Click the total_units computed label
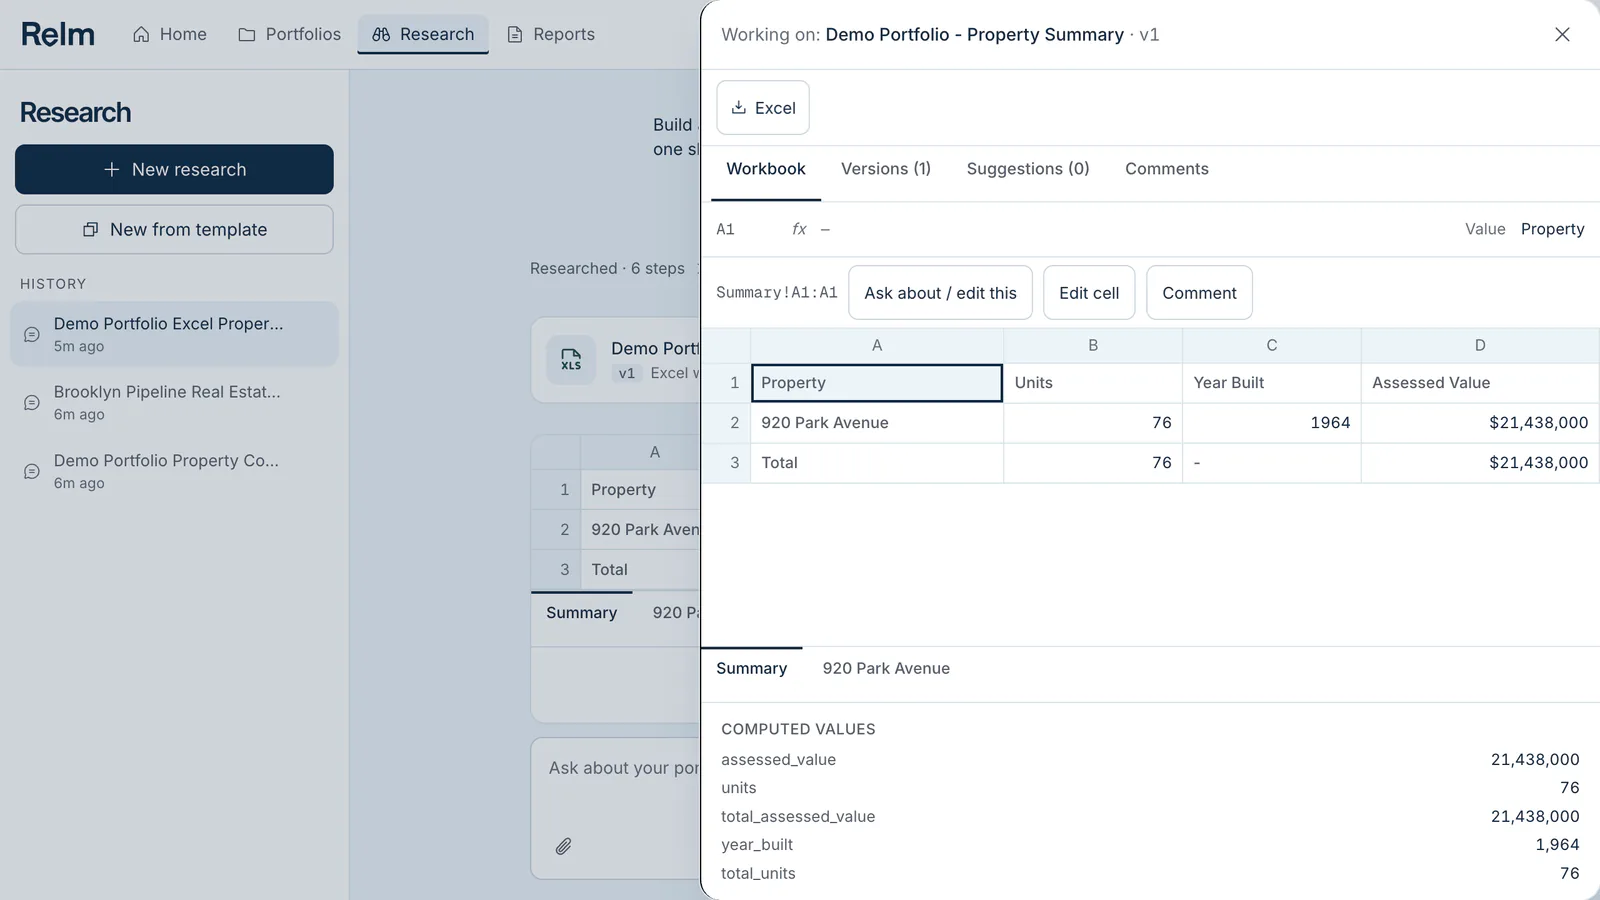Viewport: 1600px width, 900px height. click(758, 874)
